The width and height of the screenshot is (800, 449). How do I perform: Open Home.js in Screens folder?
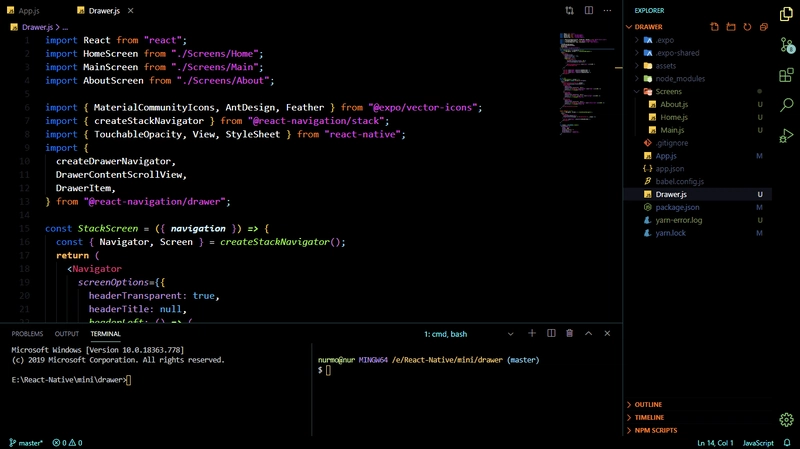(x=673, y=117)
